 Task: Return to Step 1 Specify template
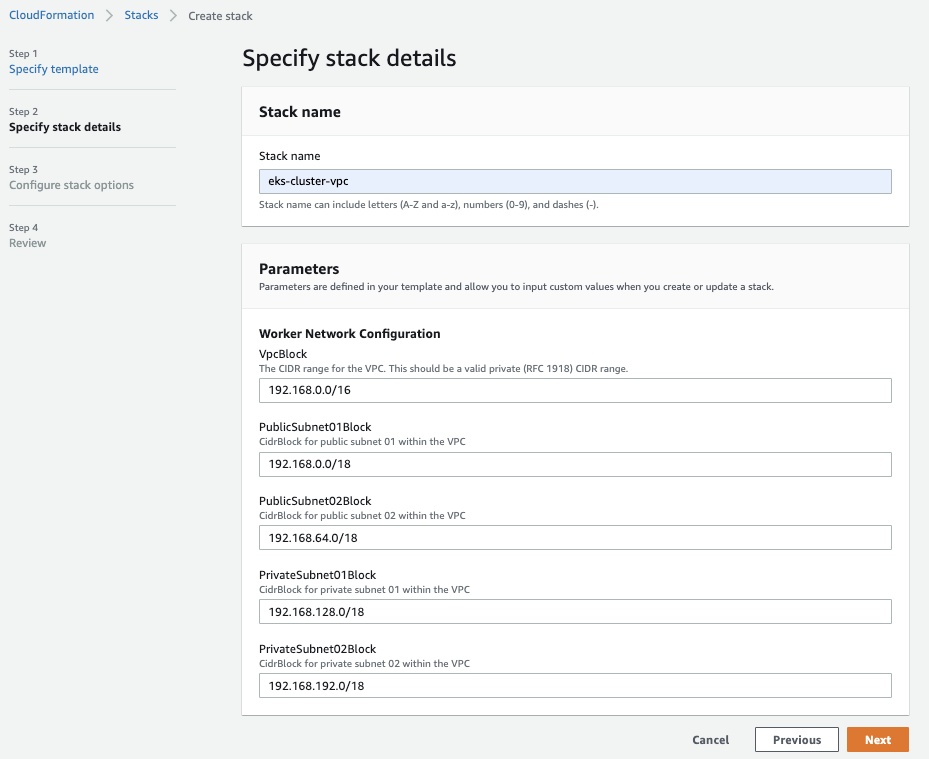[x=54, y=69]
